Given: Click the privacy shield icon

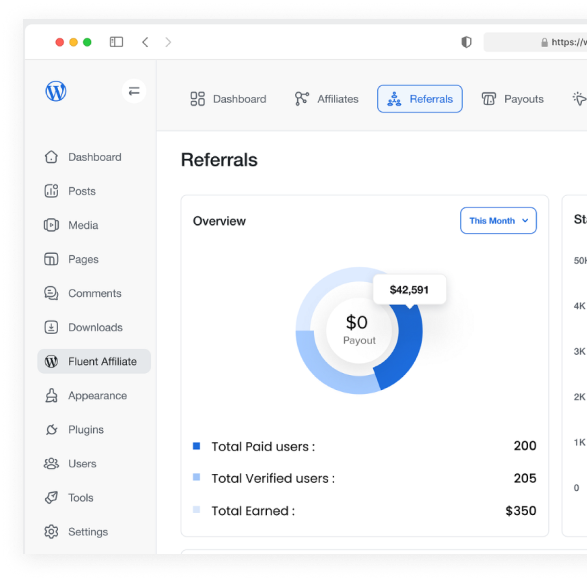Looking at the screenshot, I should click(x=466, y=42).
